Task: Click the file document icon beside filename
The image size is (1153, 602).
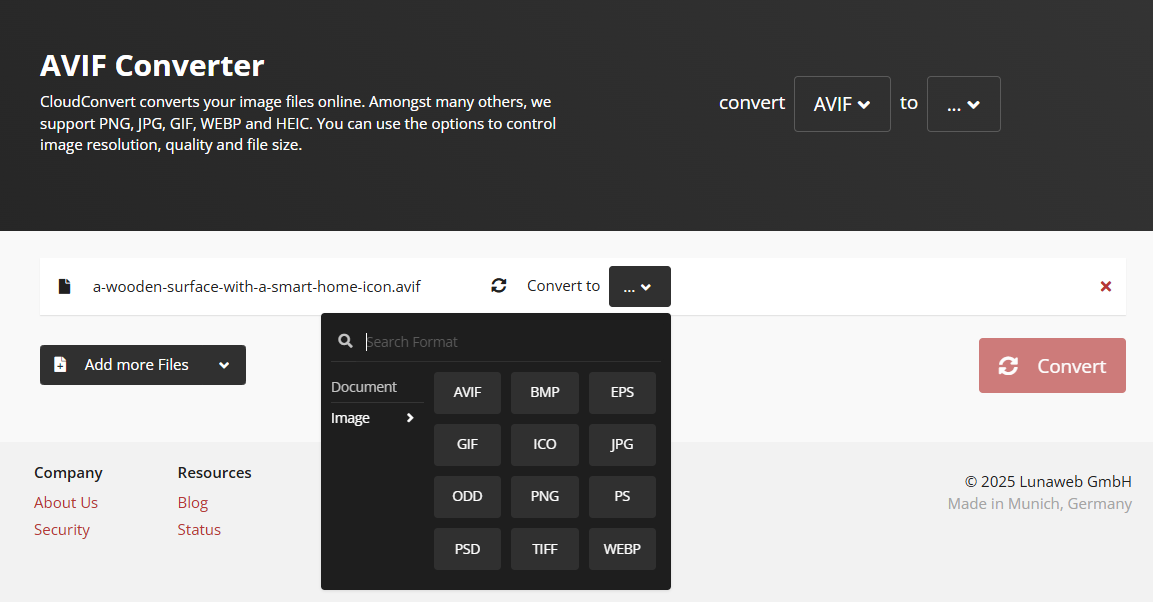Action: tap(65, 287)
